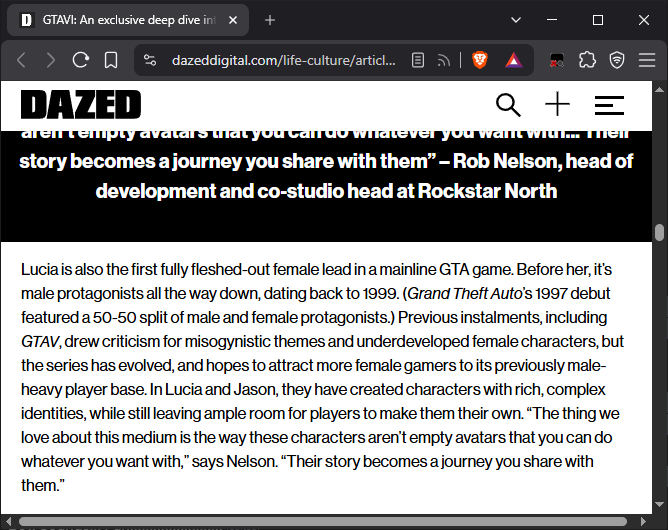Click the scroll right arrow
This screenshot has width=668, height=530.
coord(643,521)
